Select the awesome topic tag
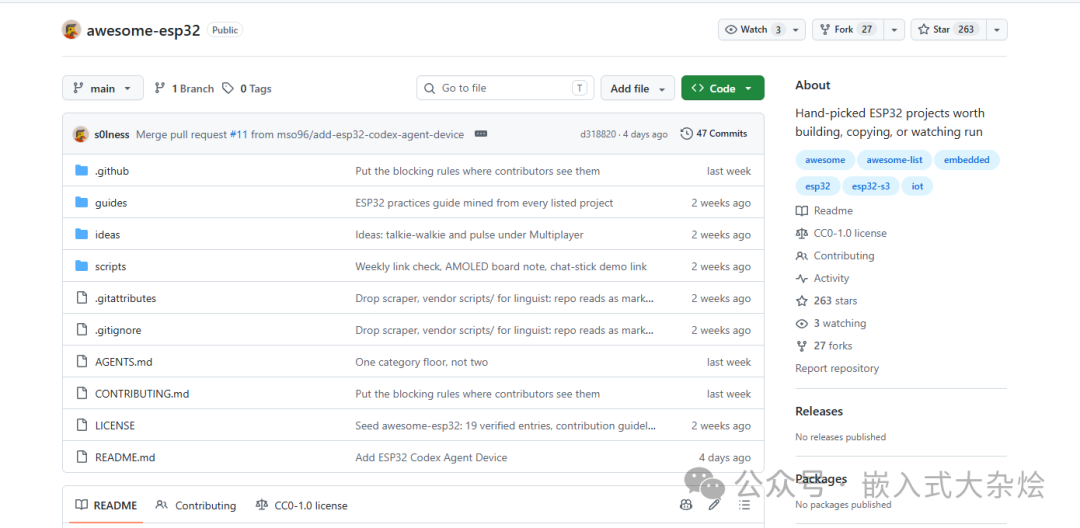Image resolution: width=1080 pixels, height=528 pixels. tap(825, 160)
